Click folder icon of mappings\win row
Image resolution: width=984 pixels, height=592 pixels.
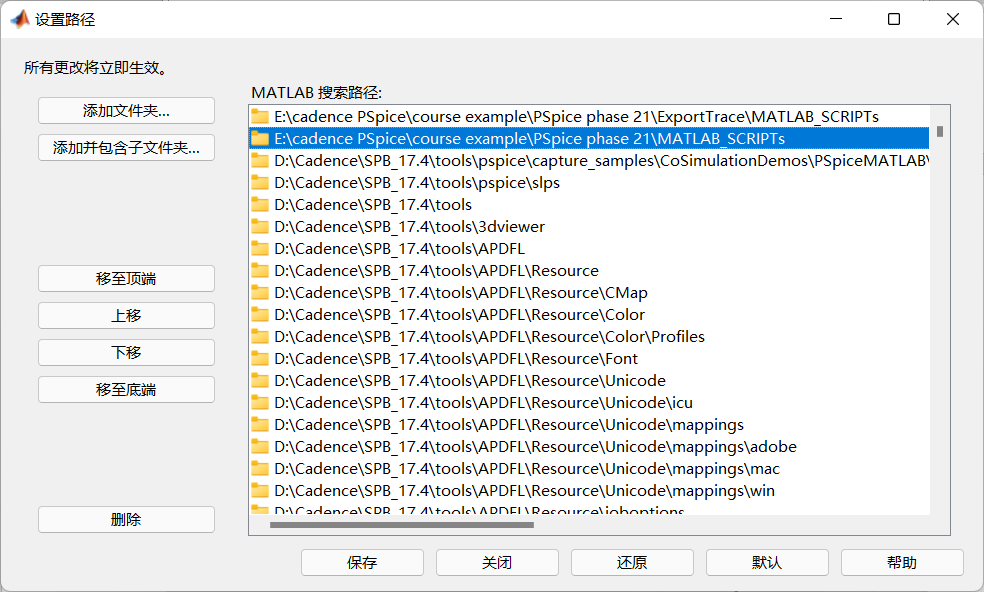coord(260,490)
